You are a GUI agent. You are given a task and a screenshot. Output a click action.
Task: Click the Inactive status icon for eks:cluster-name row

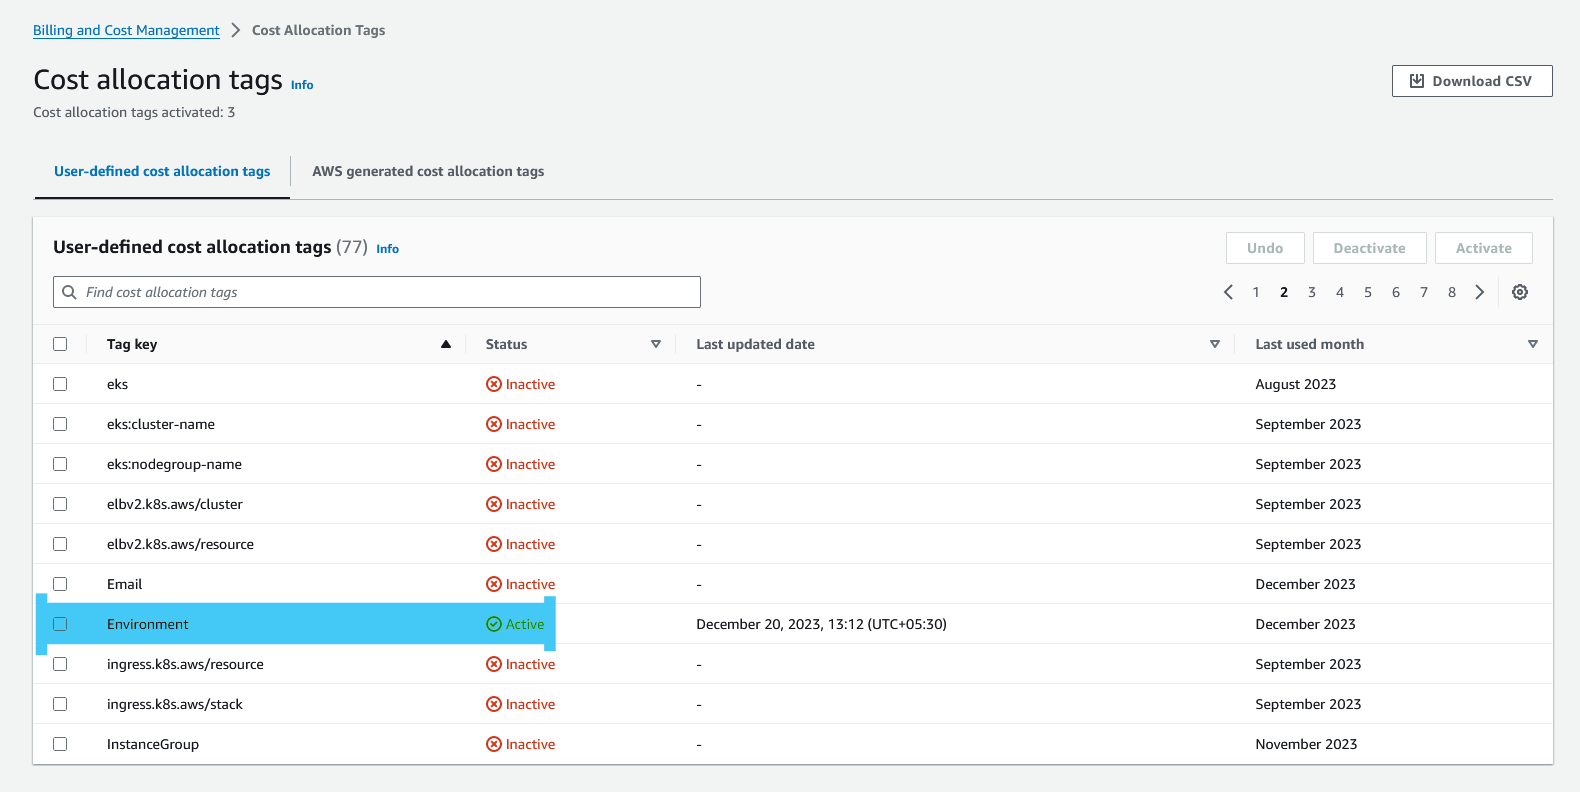pyautogui.click(x=494, y=424)
